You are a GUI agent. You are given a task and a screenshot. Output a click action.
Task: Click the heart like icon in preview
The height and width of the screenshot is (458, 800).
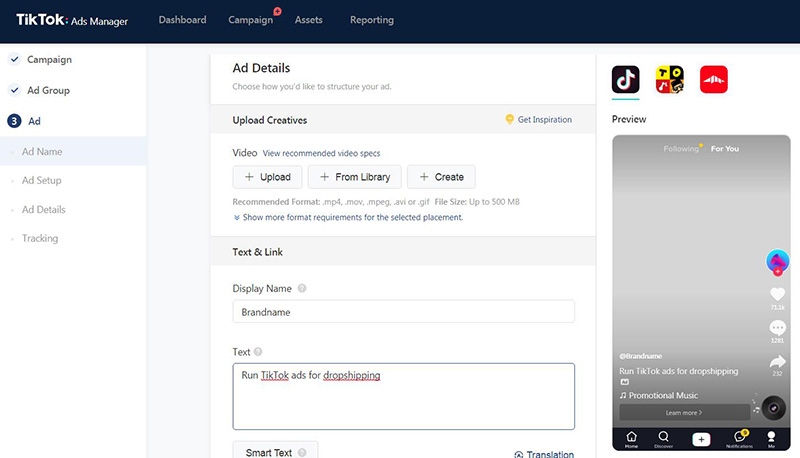click(x=777, y=294)
